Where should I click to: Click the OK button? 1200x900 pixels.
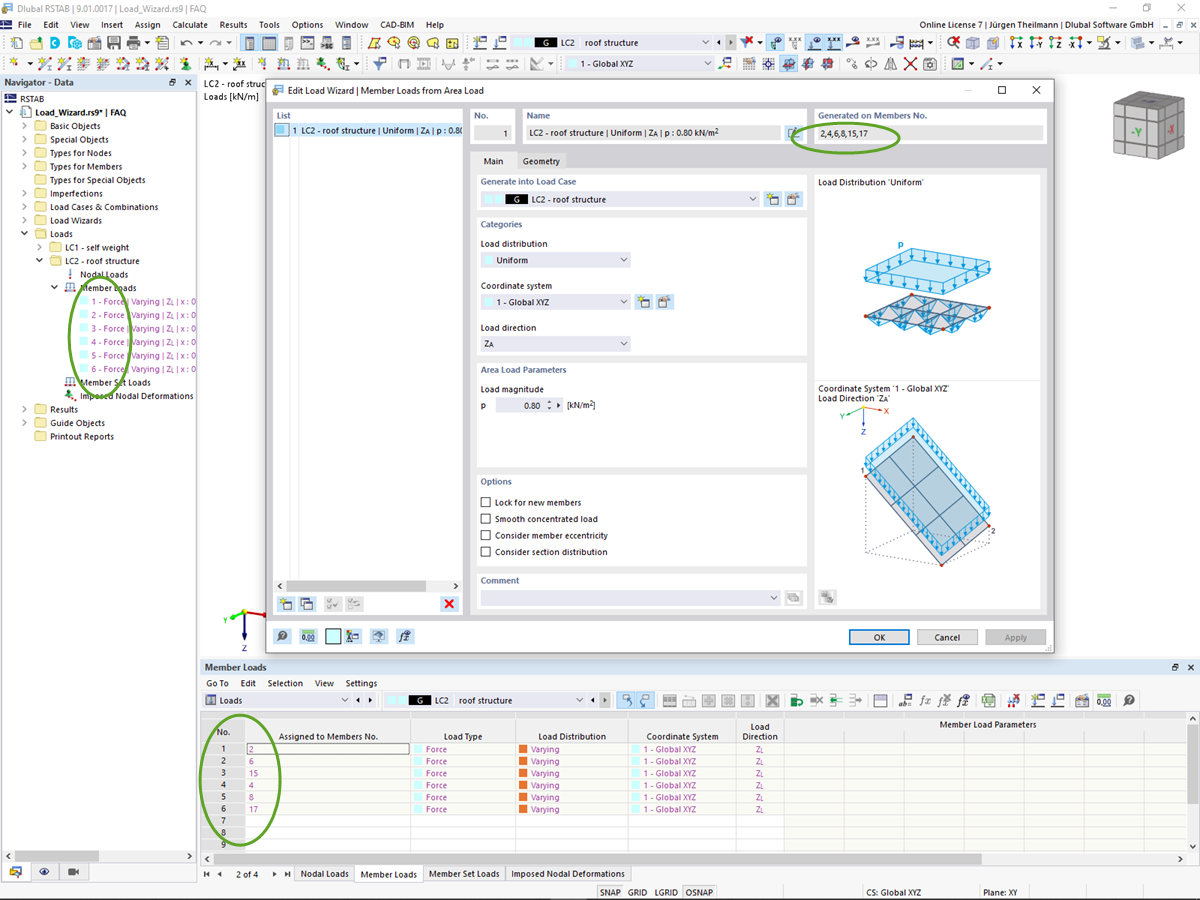click(879, 637)
